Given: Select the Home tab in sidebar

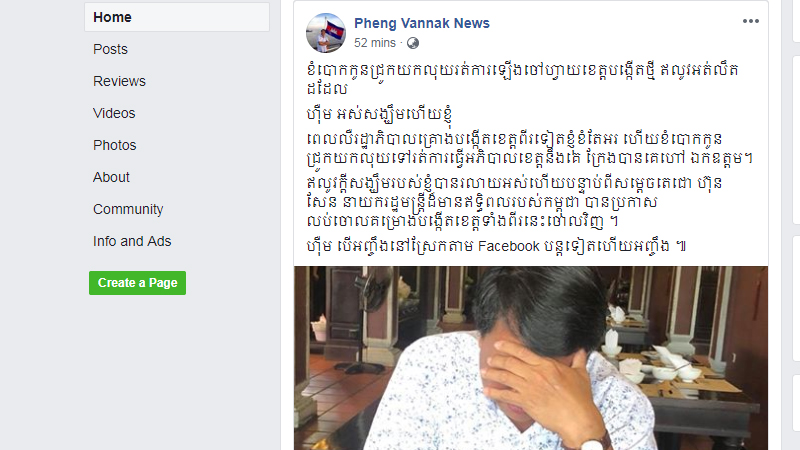Looking at the screenshot, I should (x=177, y=17).
